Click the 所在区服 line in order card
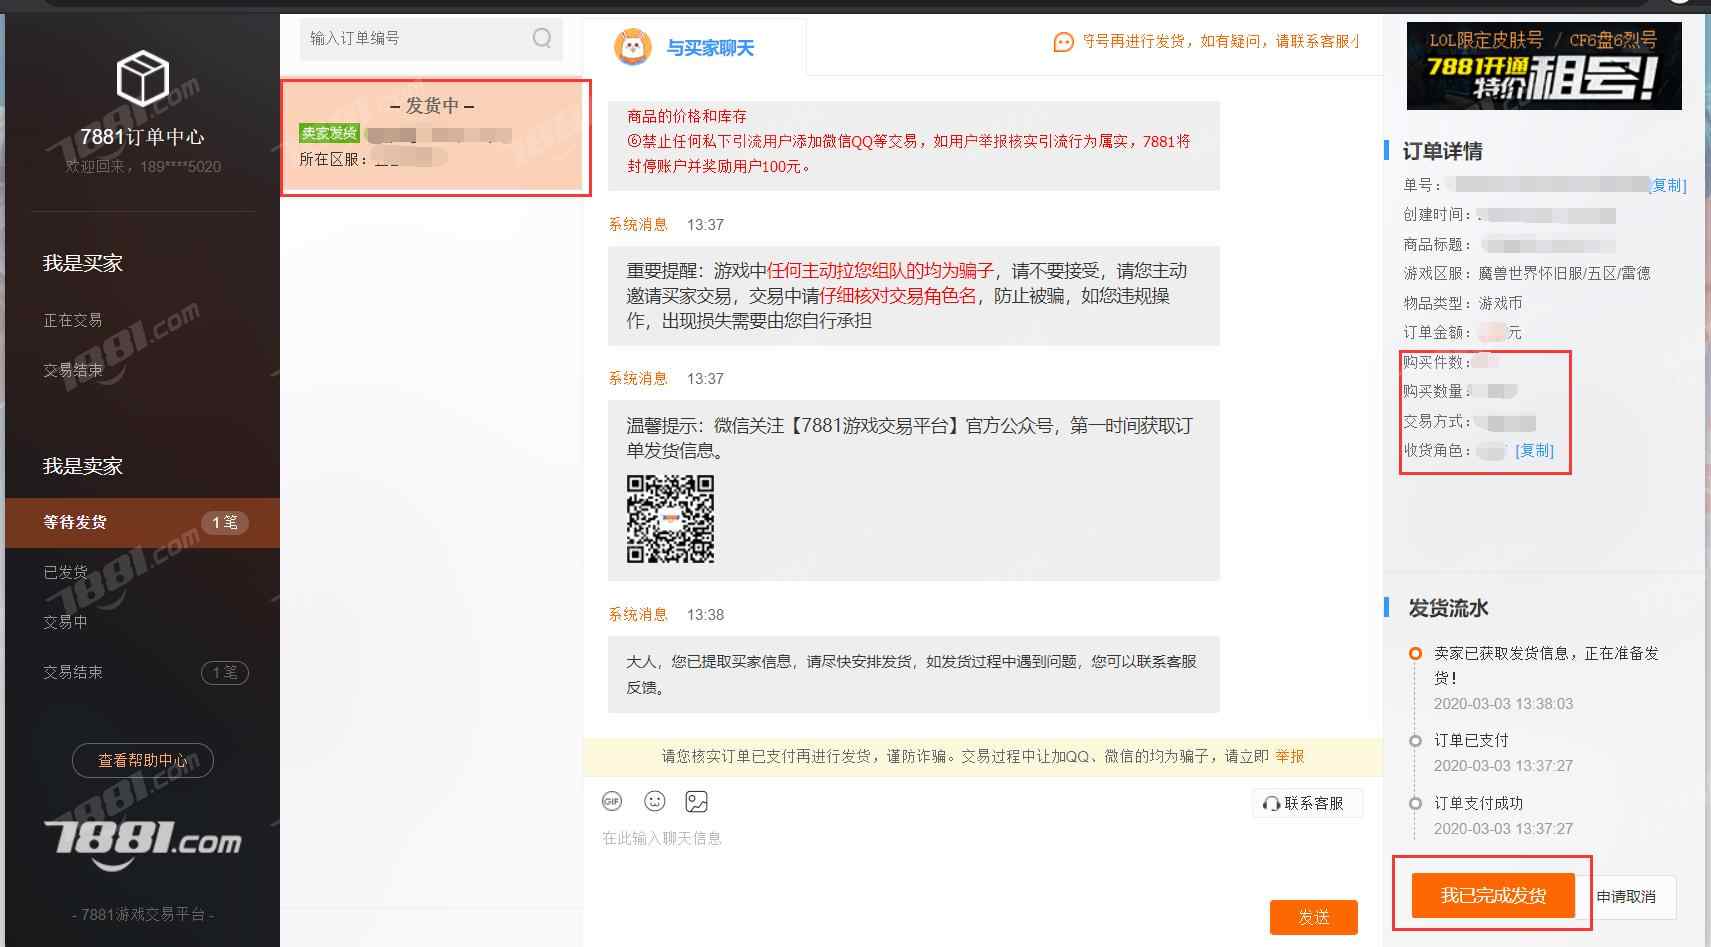1711x947 pixels. pyautogui.click(x=372, y=159)
